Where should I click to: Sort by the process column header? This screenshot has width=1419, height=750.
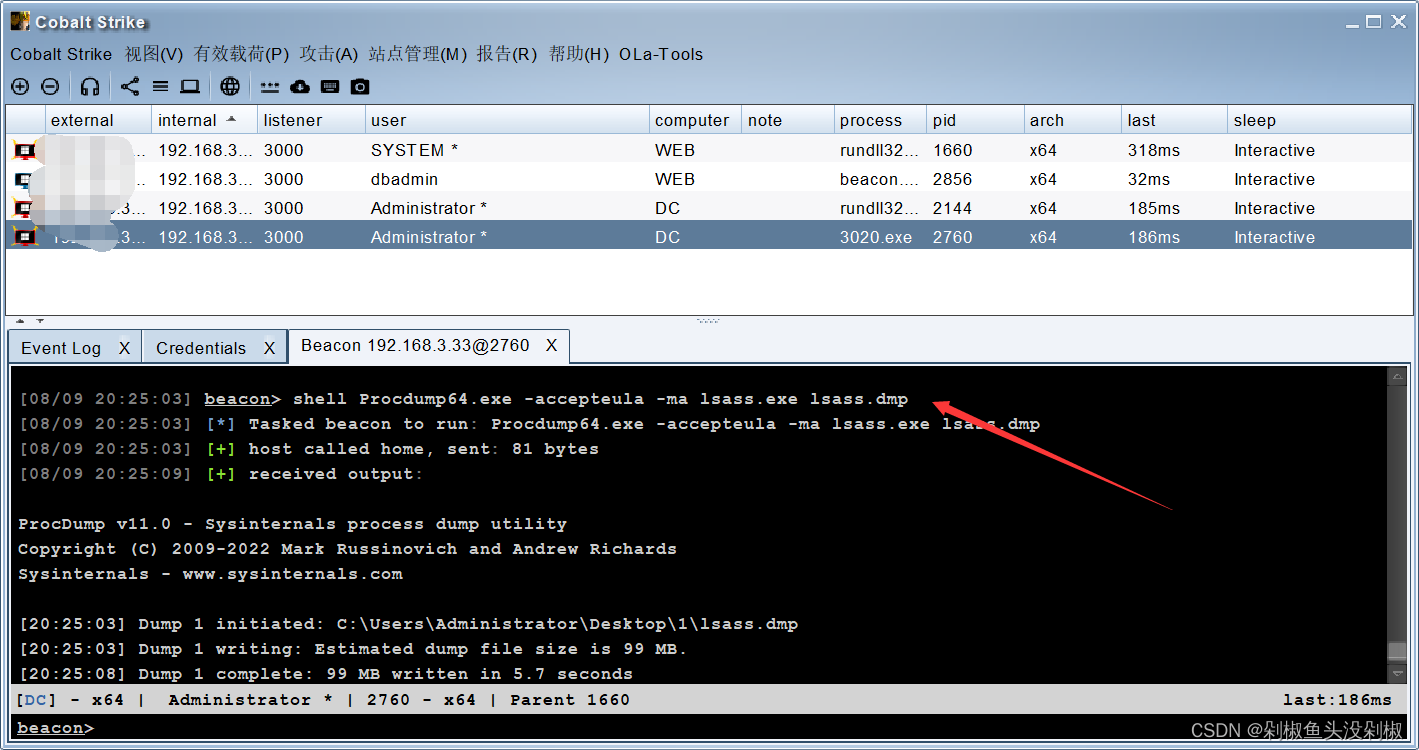[x=880, y=120]
